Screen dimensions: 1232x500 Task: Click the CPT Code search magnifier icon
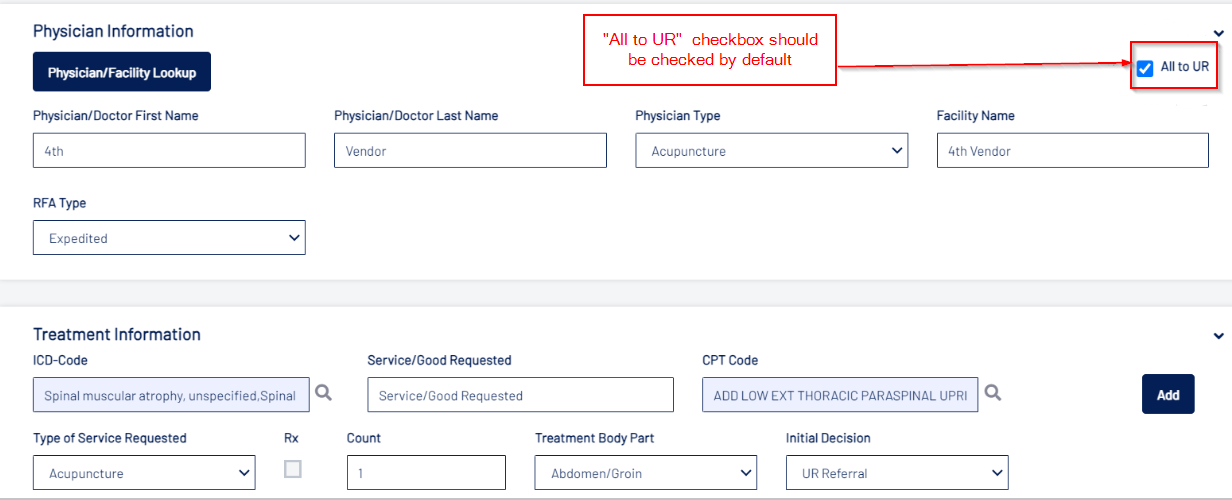(992, 394)
